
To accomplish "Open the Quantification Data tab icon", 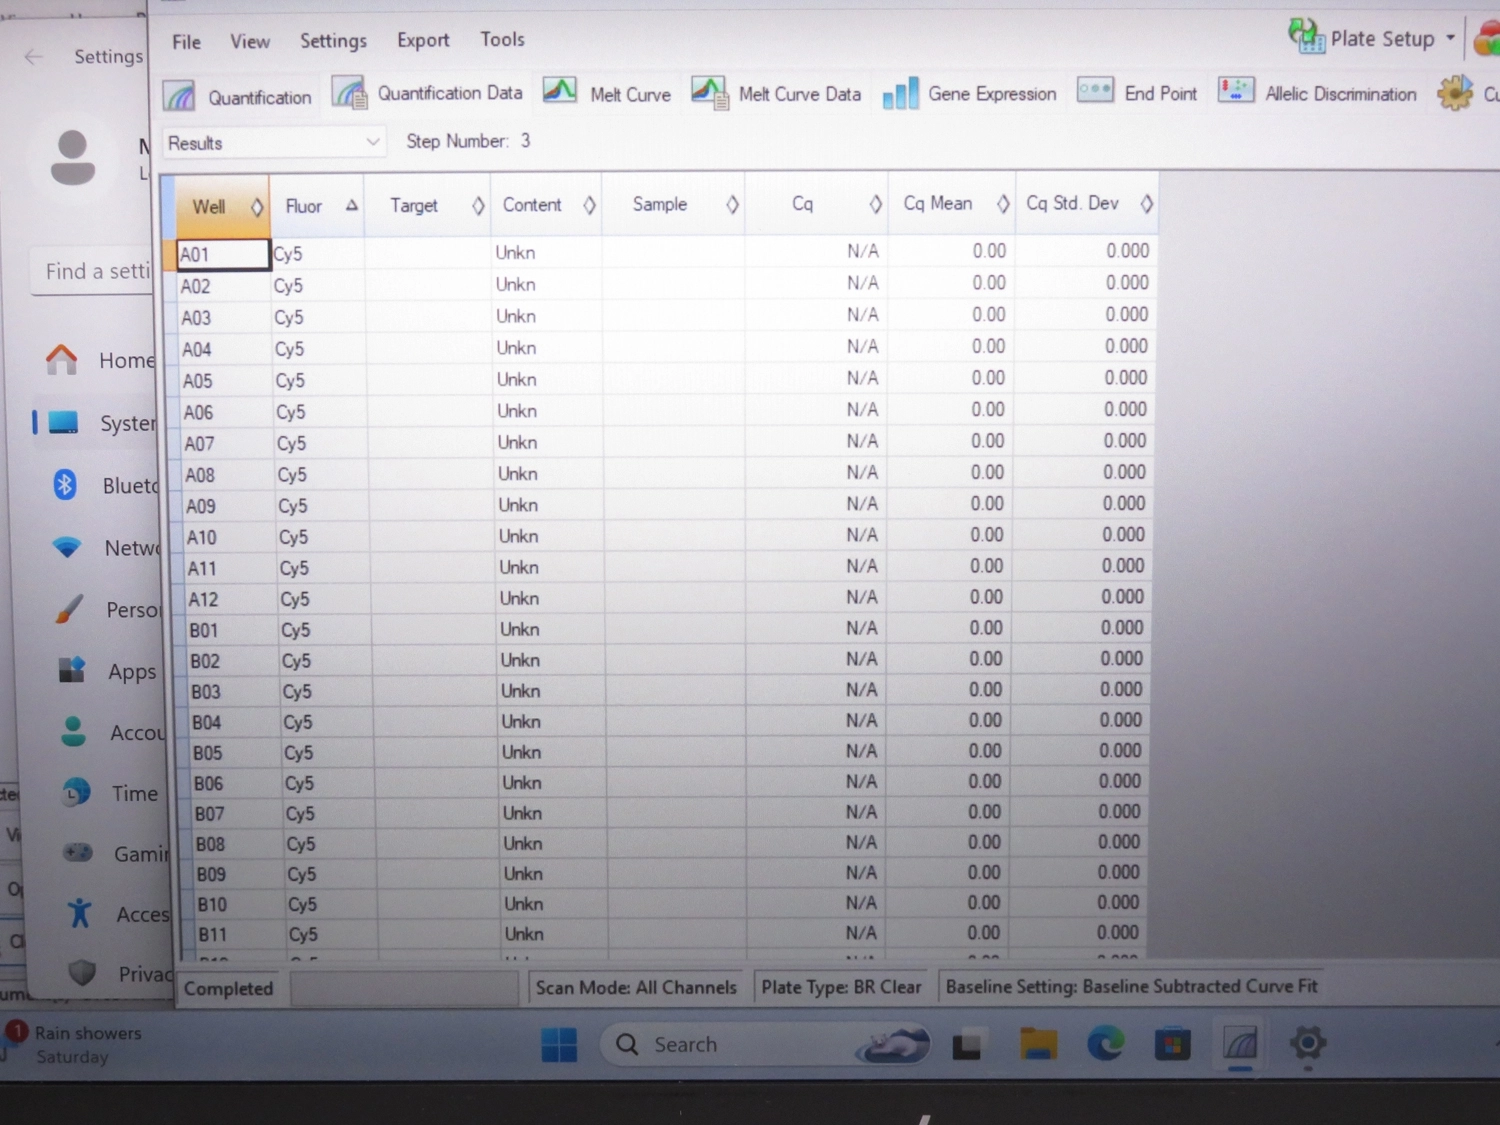I will coord(349,94).
